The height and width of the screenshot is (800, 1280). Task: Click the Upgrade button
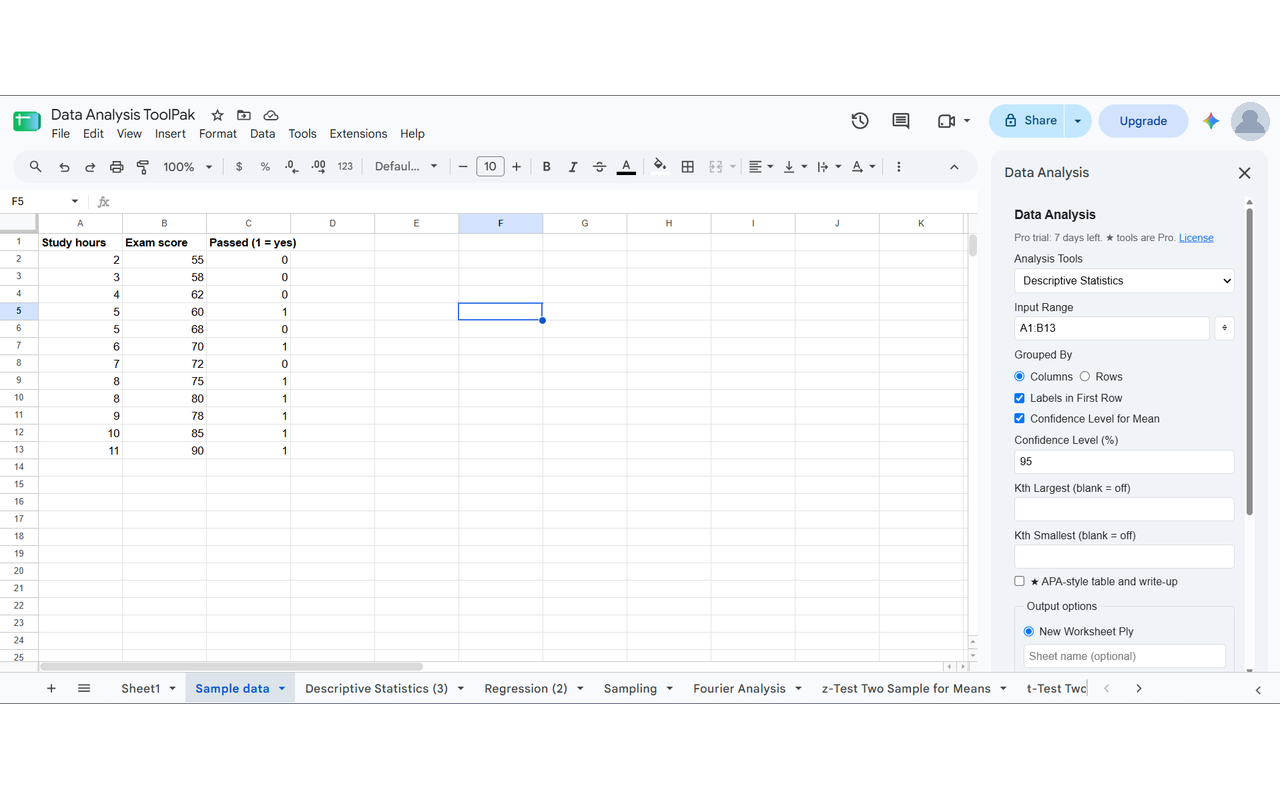click(x=1143, y=121)
